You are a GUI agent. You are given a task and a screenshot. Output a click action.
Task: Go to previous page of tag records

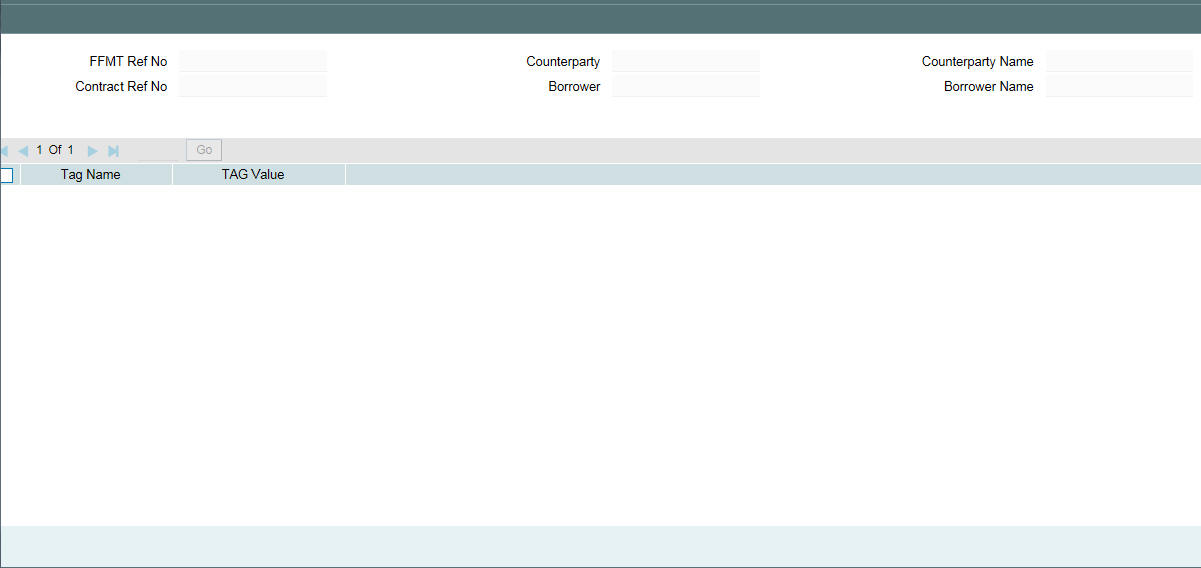pyautogui.click(x=23, y=151)
